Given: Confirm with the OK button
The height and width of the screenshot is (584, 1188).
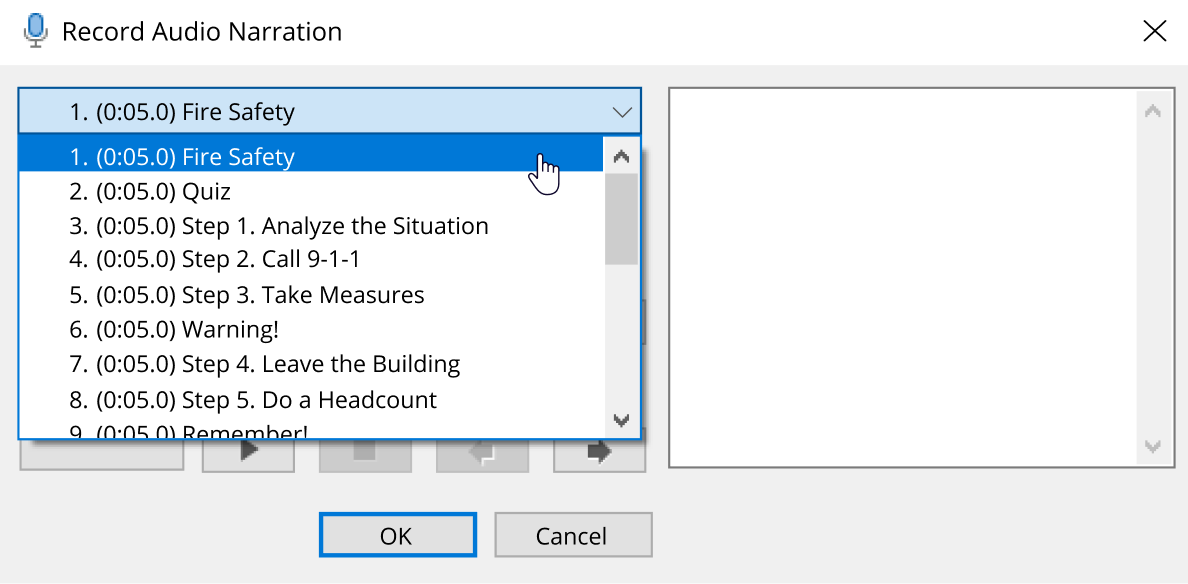Looking at the screenshot, I should click(397, 534).
